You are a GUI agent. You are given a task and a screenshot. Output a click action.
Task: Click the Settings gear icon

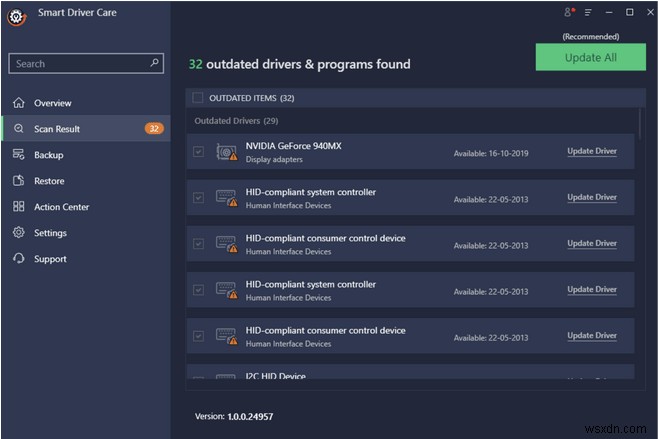click(x=19, y=233)
